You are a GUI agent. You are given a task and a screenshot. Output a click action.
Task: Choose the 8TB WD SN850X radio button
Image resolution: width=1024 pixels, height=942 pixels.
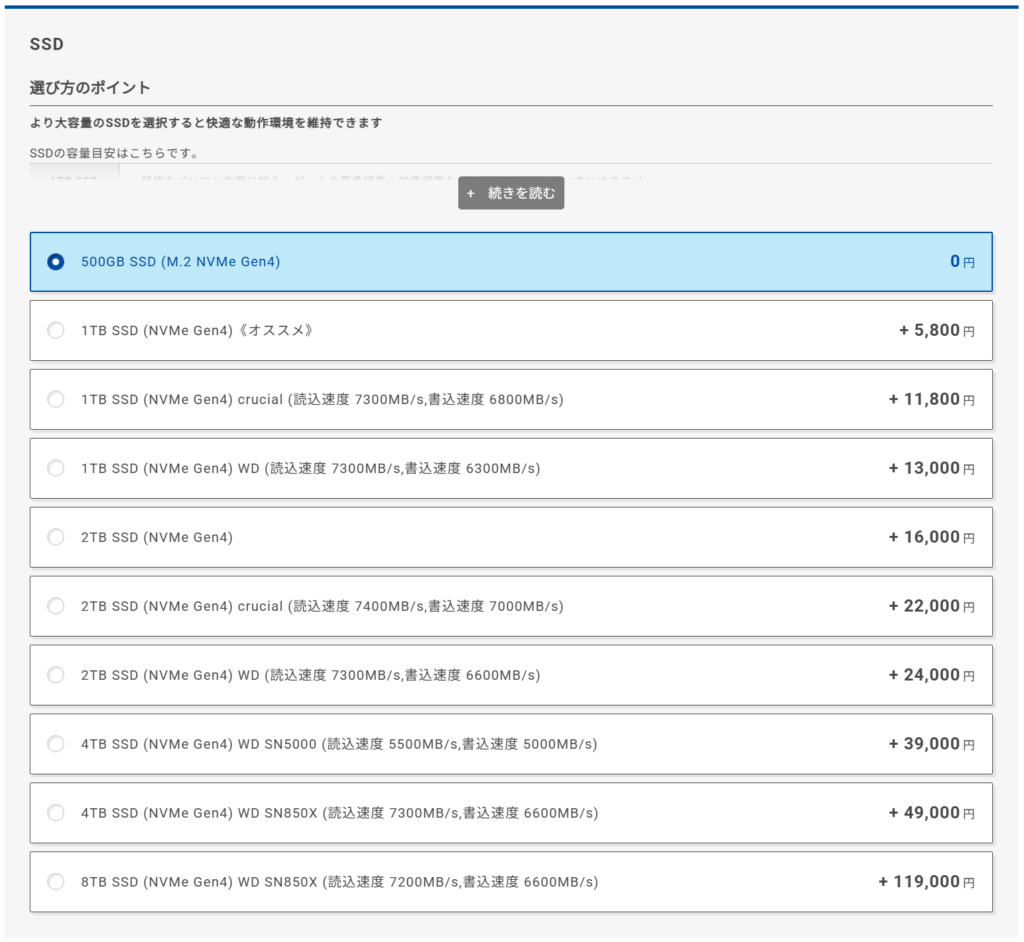coord(56,882)
